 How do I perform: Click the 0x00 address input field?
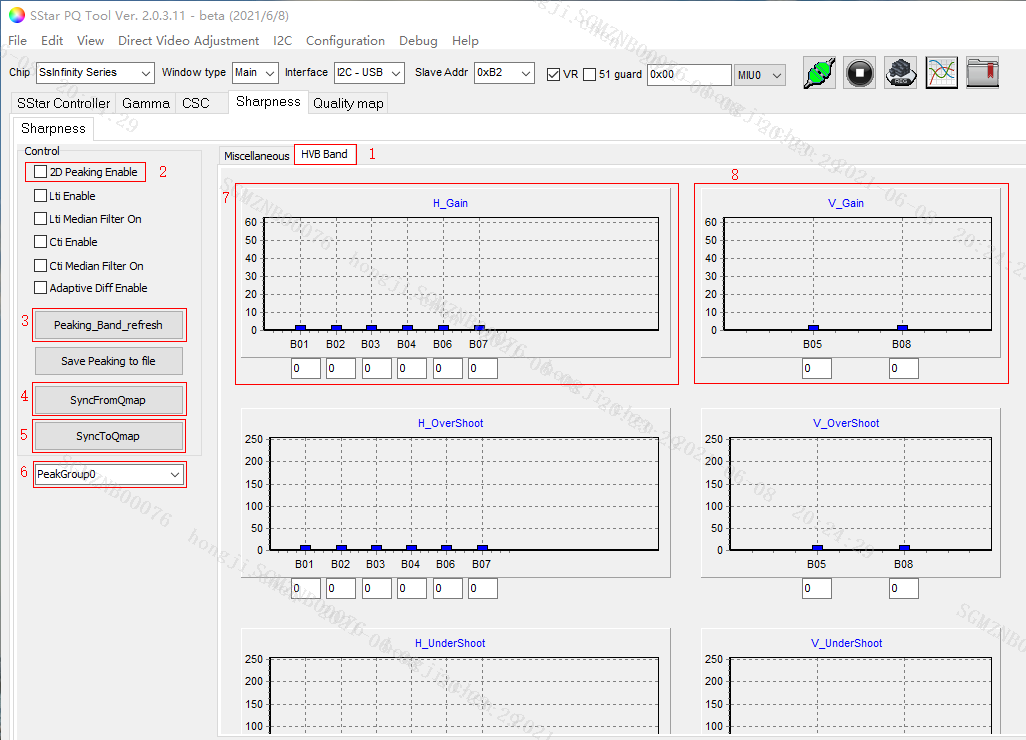(x=689, y=75)
